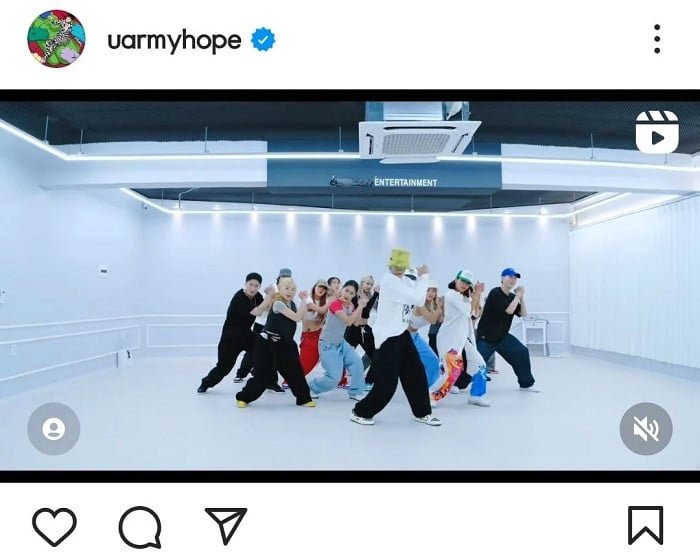The width and height of the screenshot is (700, 554).
Task: Click the blue verified badge
Action: [x=263, y=40]
